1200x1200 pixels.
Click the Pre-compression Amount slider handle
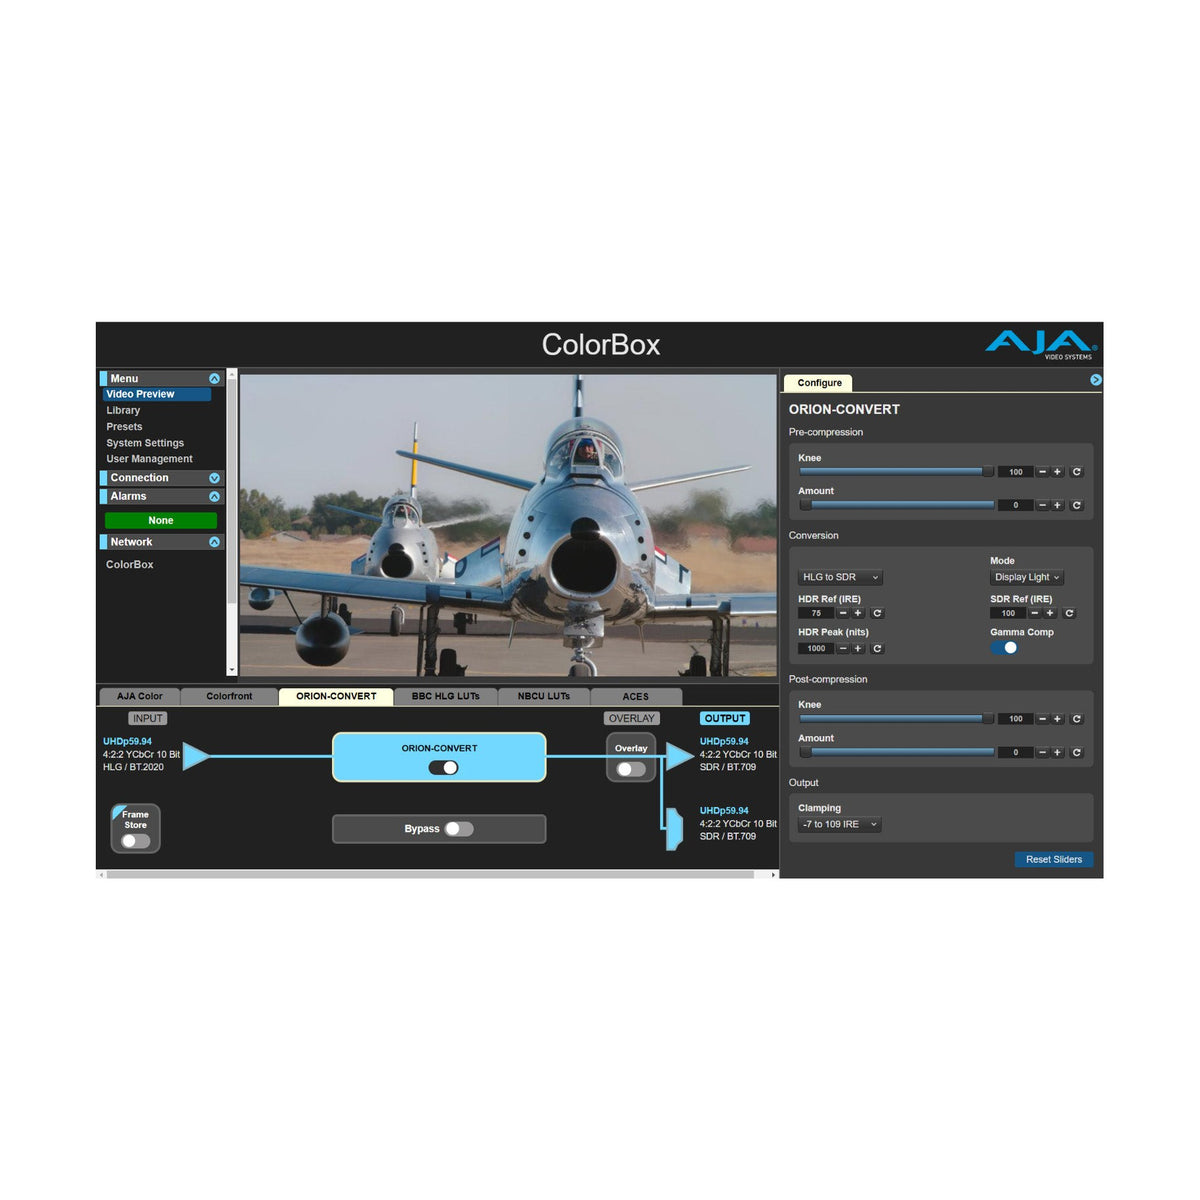[805, 505]
